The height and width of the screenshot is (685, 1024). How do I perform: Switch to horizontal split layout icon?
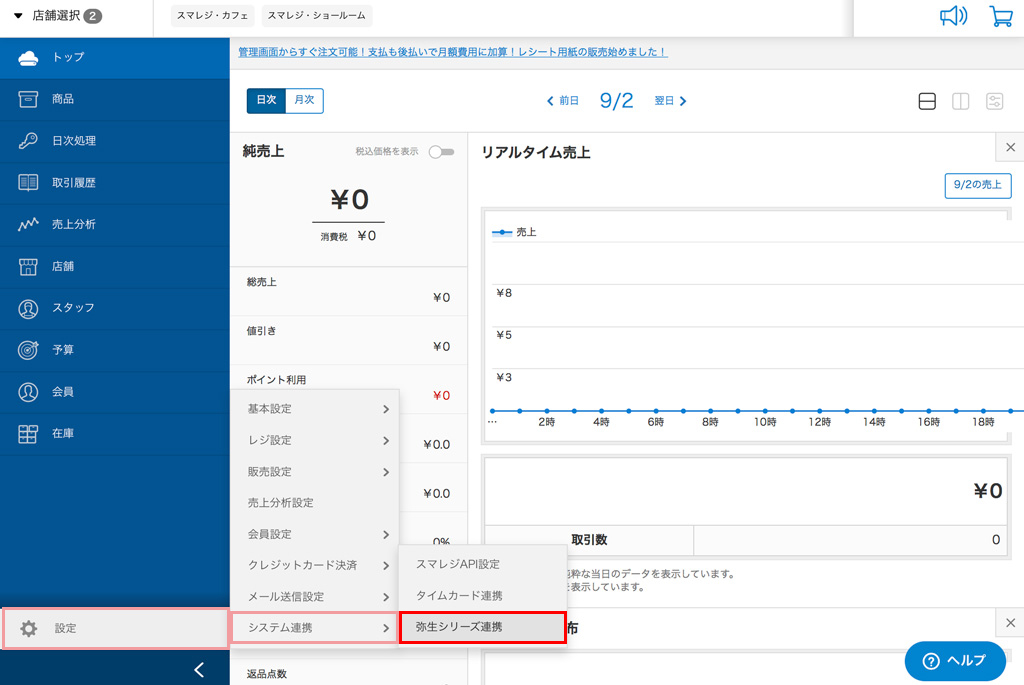pyautogui.click(x=927, y=101)
